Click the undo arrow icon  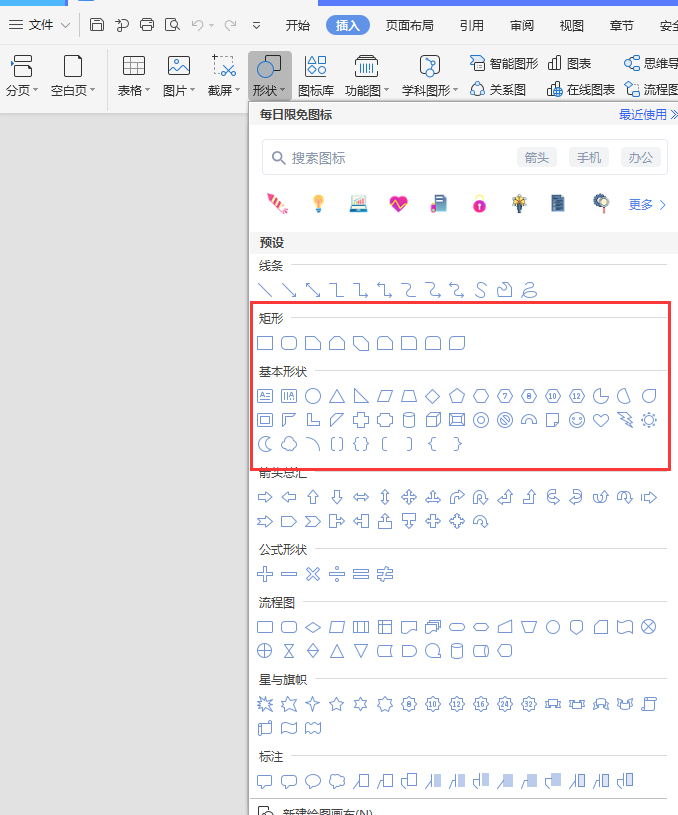[x=198, y=25]
